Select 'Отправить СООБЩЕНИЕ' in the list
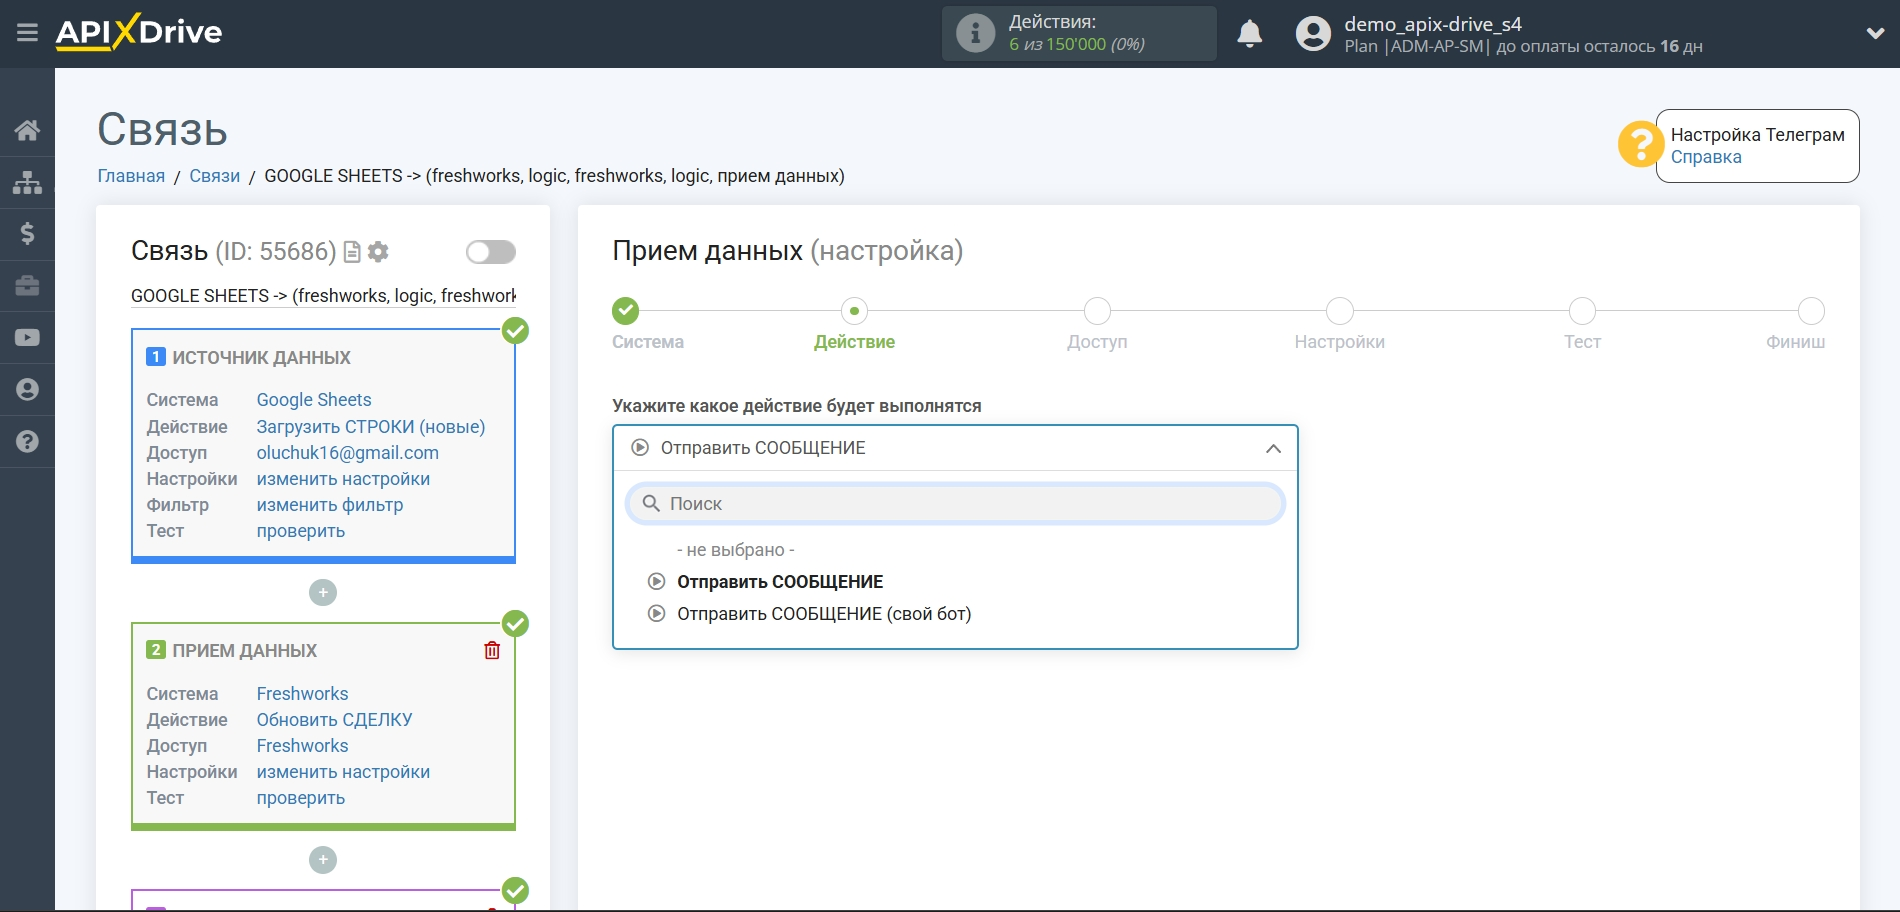 click(x=779, y=582)
